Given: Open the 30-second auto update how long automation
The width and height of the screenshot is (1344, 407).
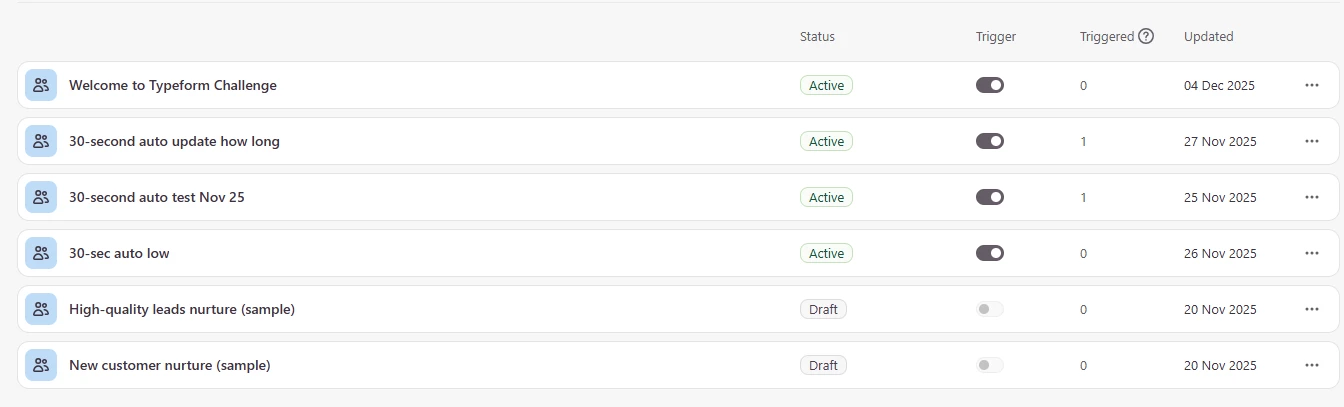Looking at the screenshot, I should [174, 141].
